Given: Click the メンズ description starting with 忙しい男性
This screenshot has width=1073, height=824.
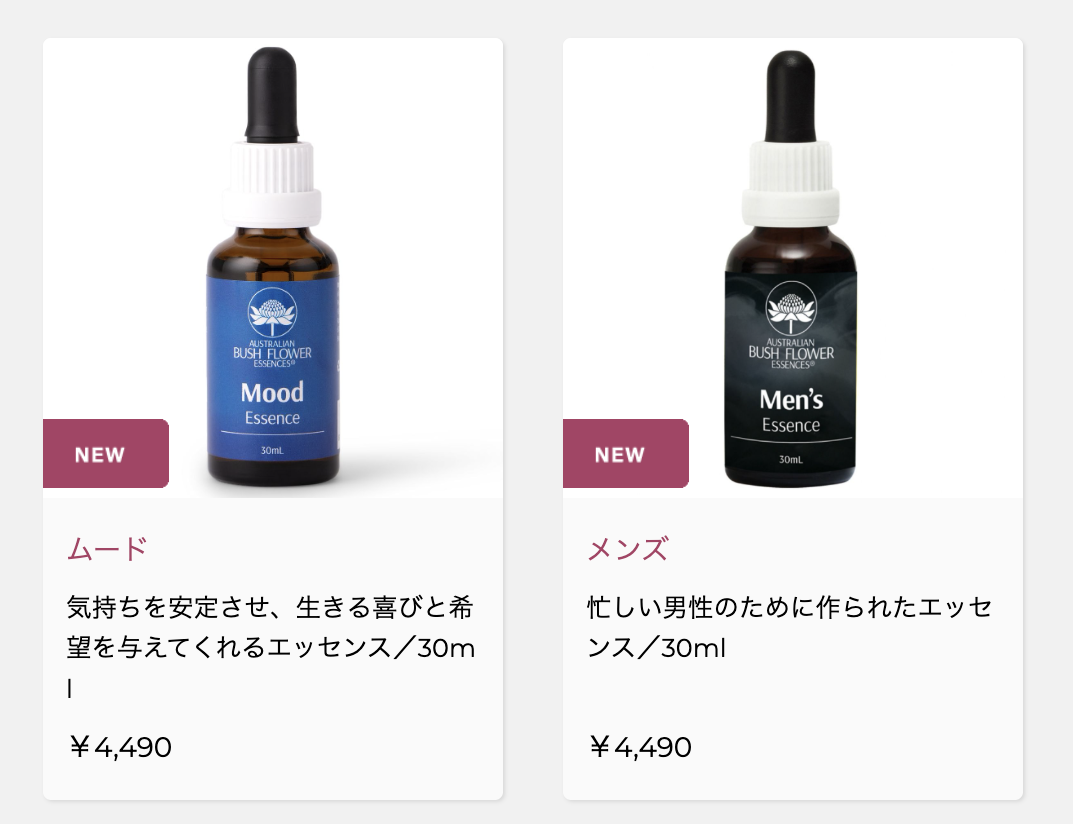Looking at the screenshot, I should pos(789,627).
